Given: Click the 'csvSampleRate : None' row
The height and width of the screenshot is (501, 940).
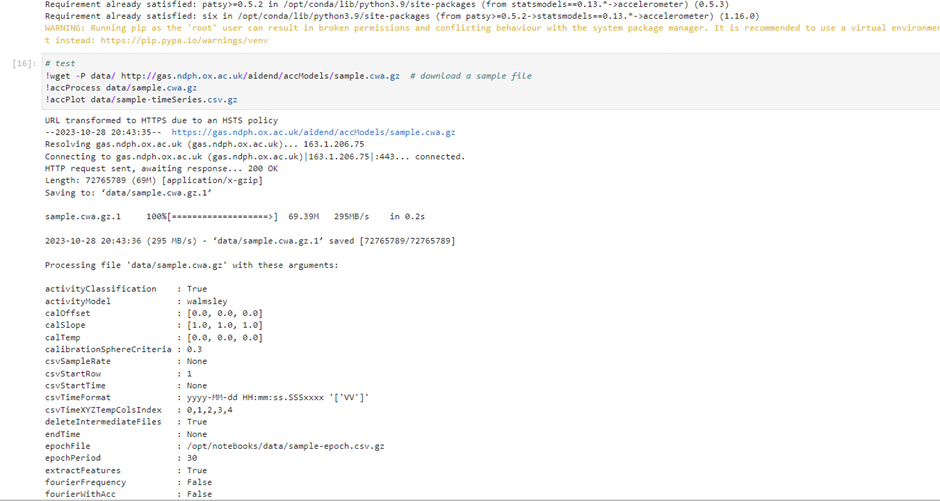Looking at the screenshot, I should [x=126, y=361].
